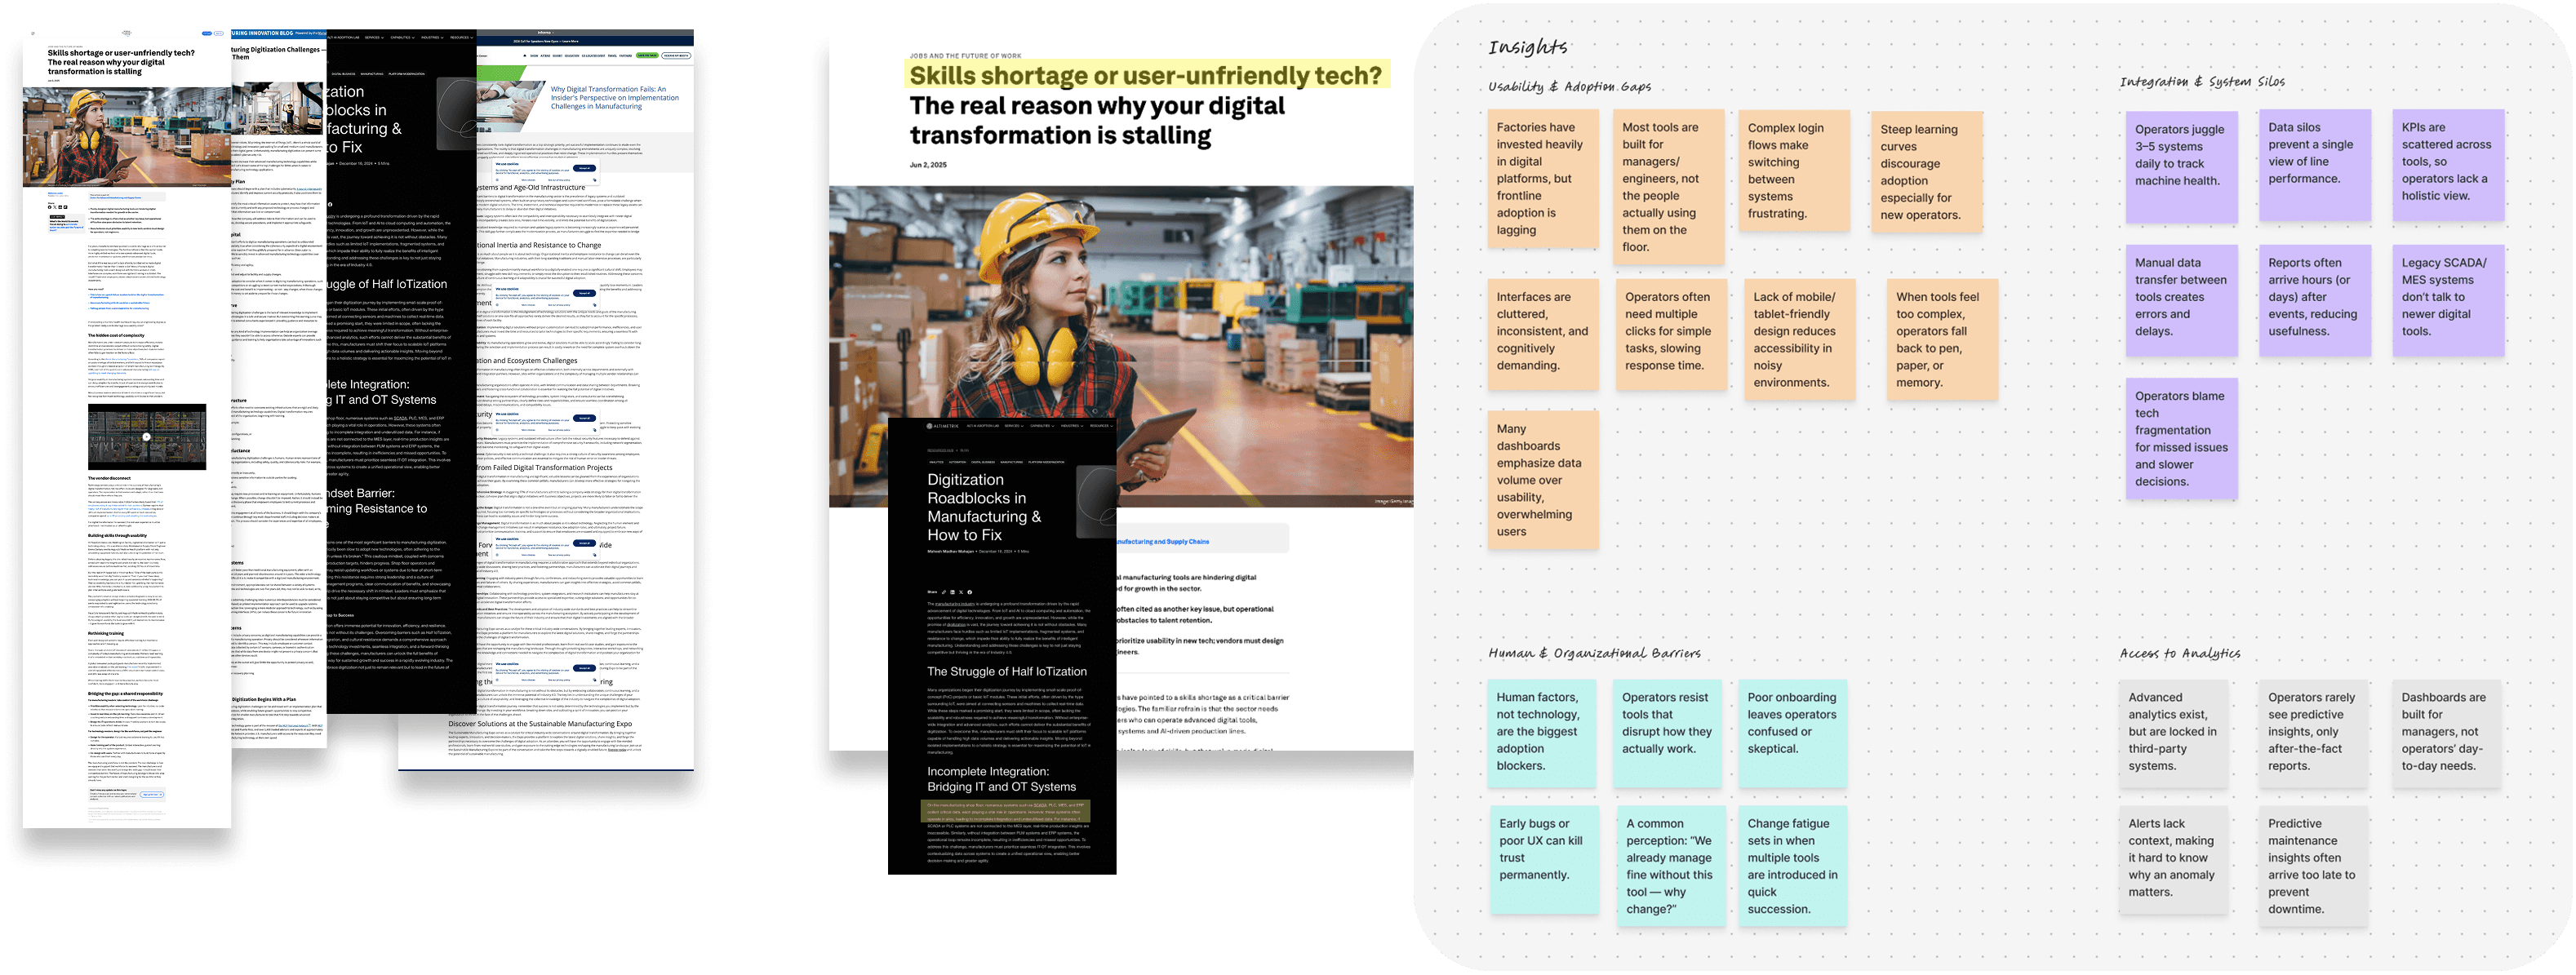Screen dimensions: 2576x975
Task: Click the green Save the Date button
Action: click(x=648, y=56)
